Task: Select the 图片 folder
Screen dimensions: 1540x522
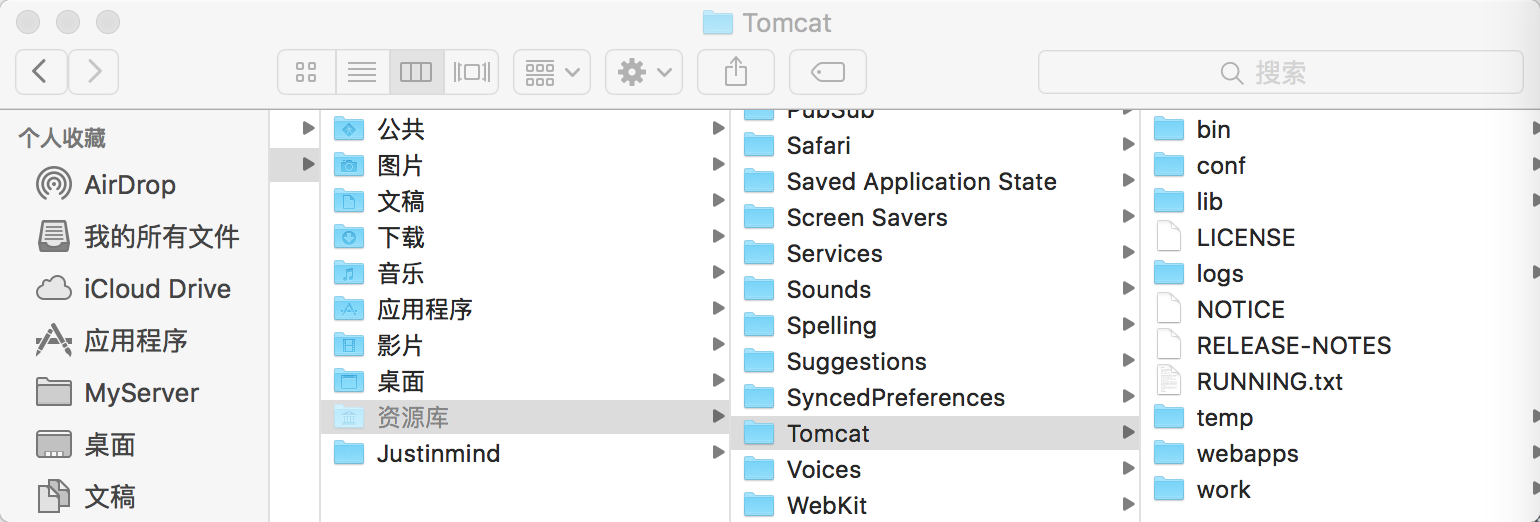Action: (x=525, y=165)
